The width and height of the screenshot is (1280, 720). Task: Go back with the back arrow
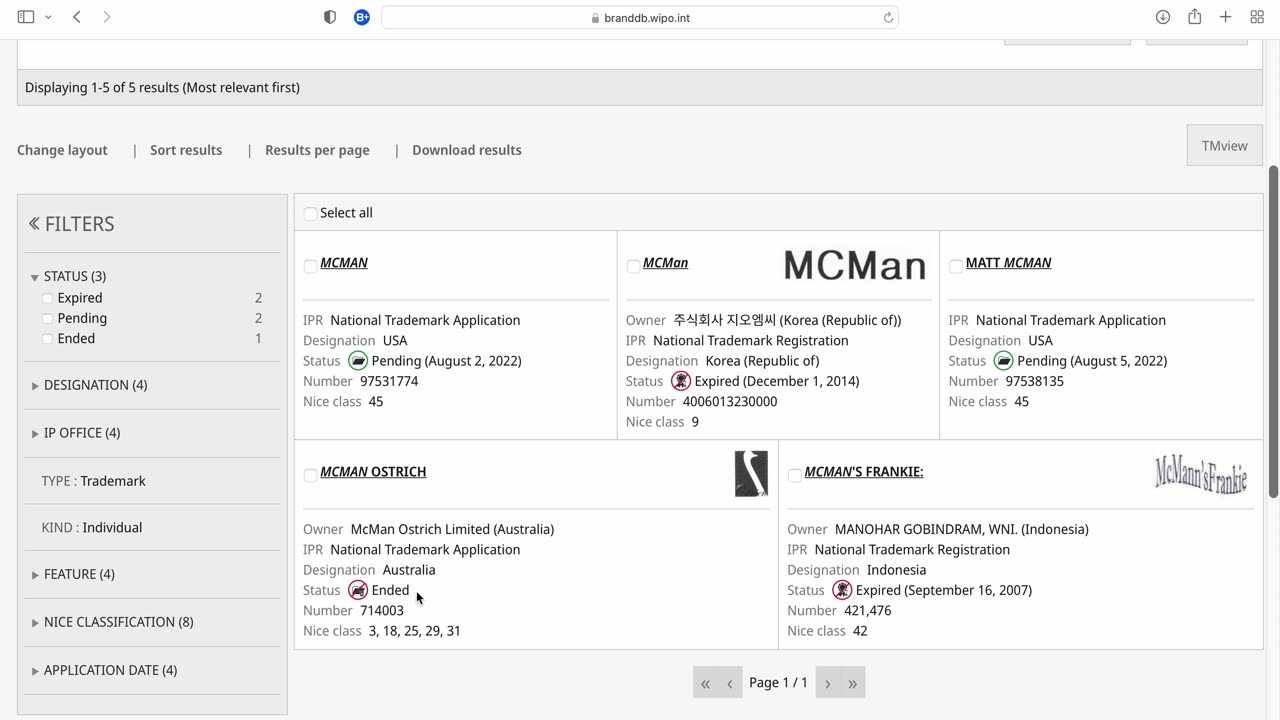coord(77,17)
